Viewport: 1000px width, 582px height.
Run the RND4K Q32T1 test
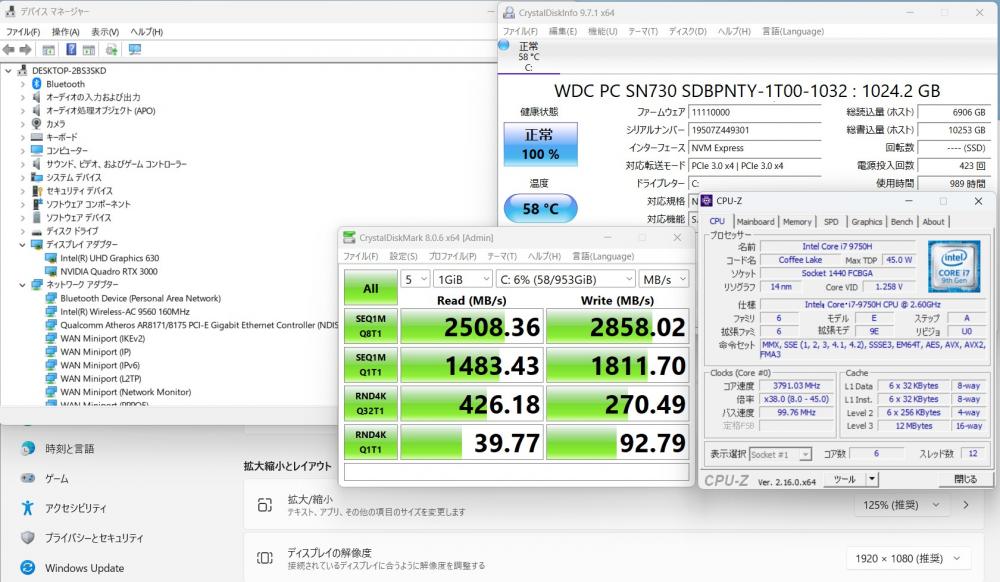pos(371,404)
